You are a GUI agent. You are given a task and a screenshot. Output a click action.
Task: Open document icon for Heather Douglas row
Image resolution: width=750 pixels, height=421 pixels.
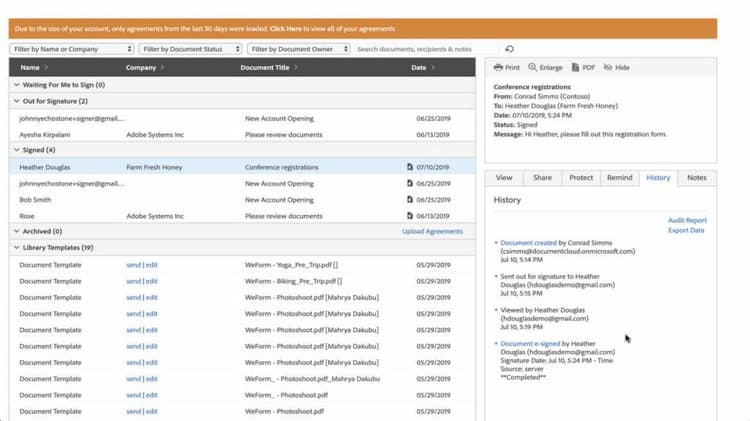click(410, 167)
